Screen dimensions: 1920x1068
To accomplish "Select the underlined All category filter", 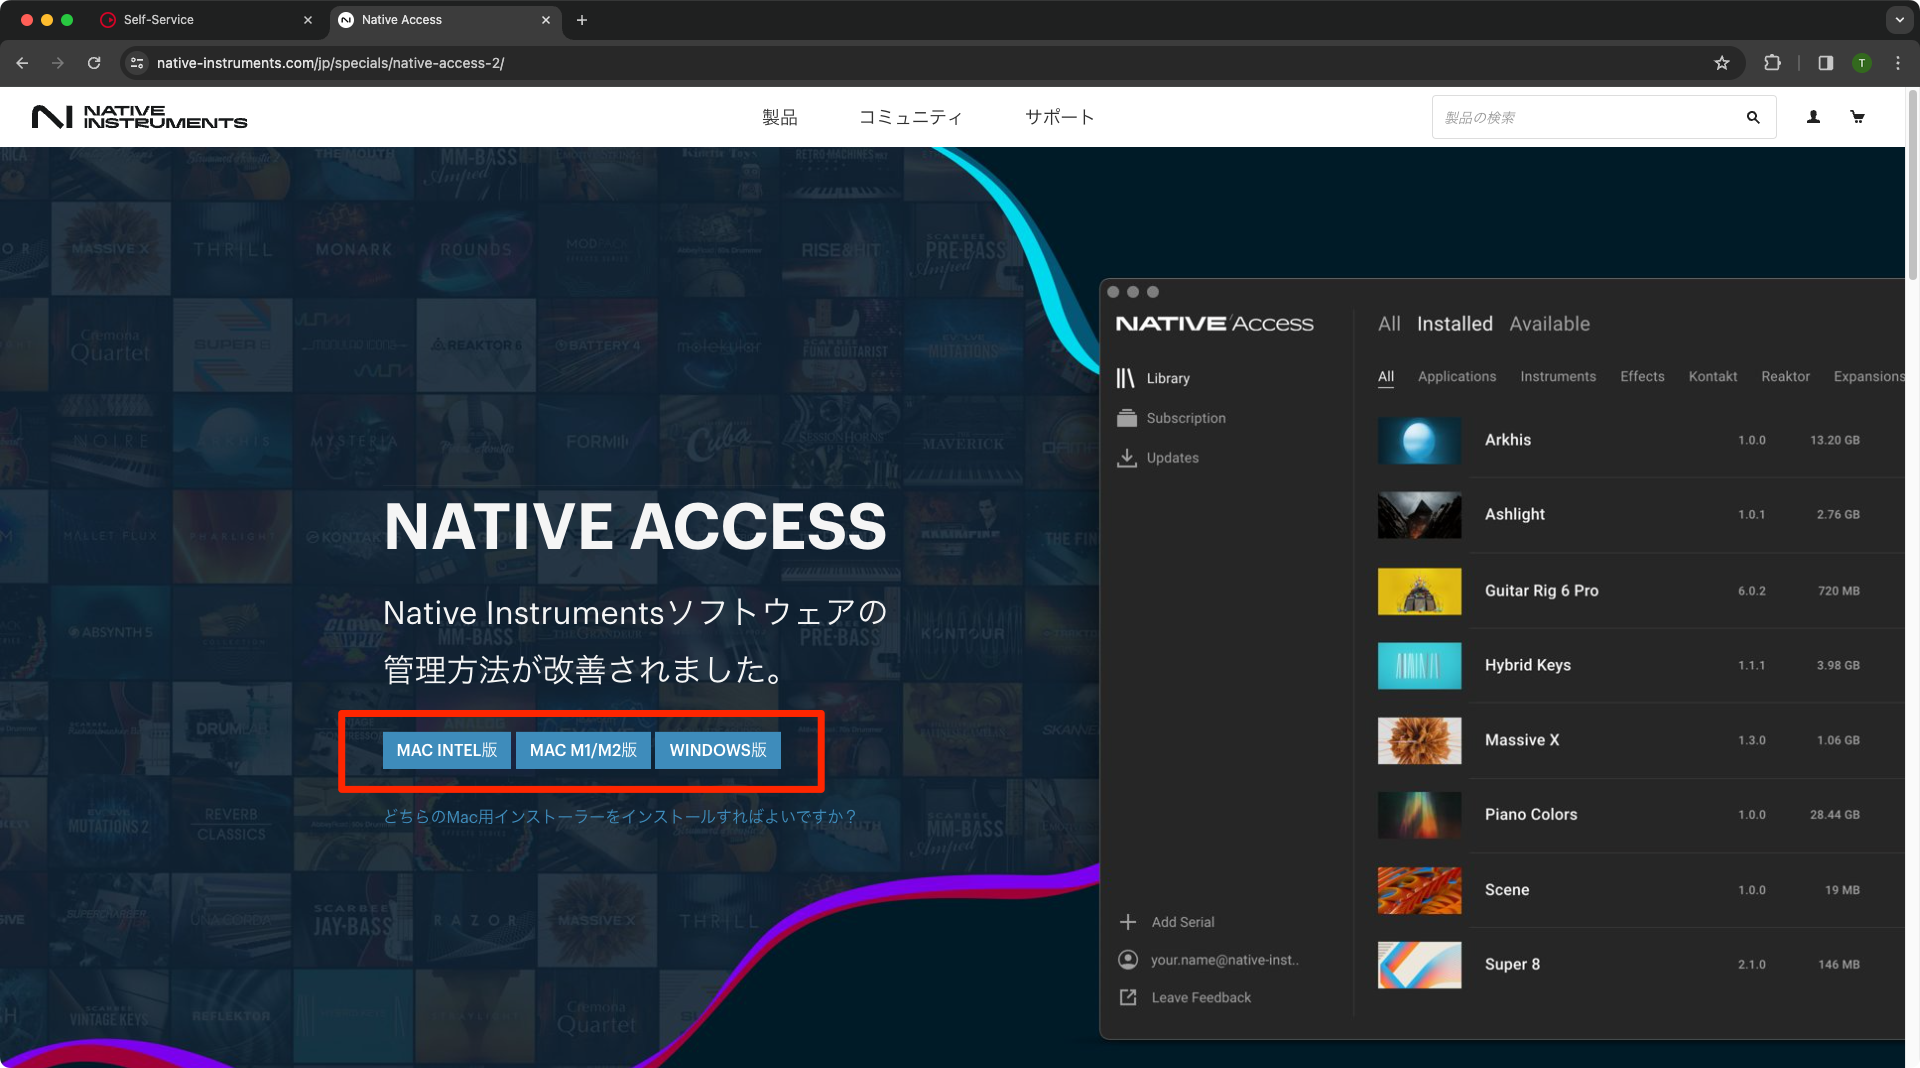I will pyautogui.click(x=1386, y=377).
